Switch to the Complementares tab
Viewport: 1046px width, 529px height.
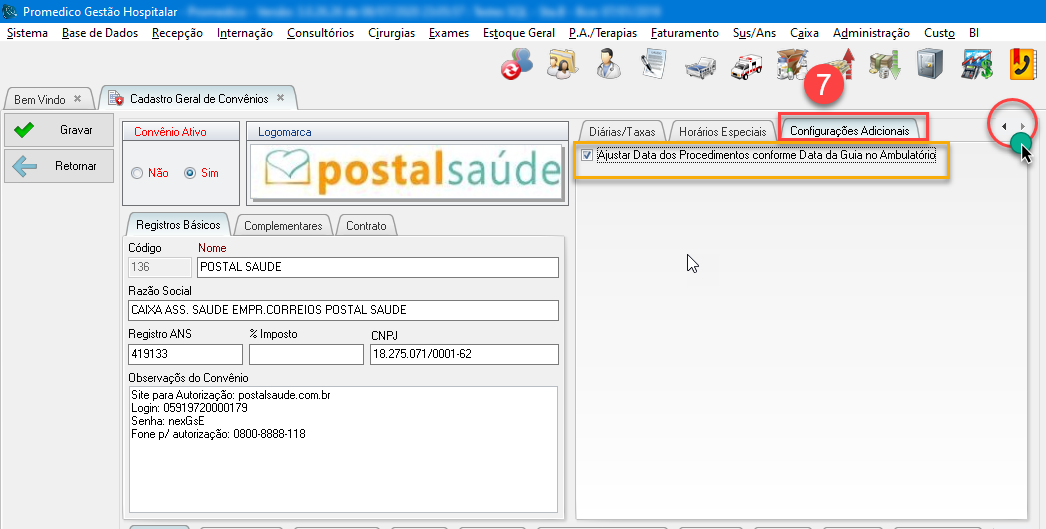point(283,226)
